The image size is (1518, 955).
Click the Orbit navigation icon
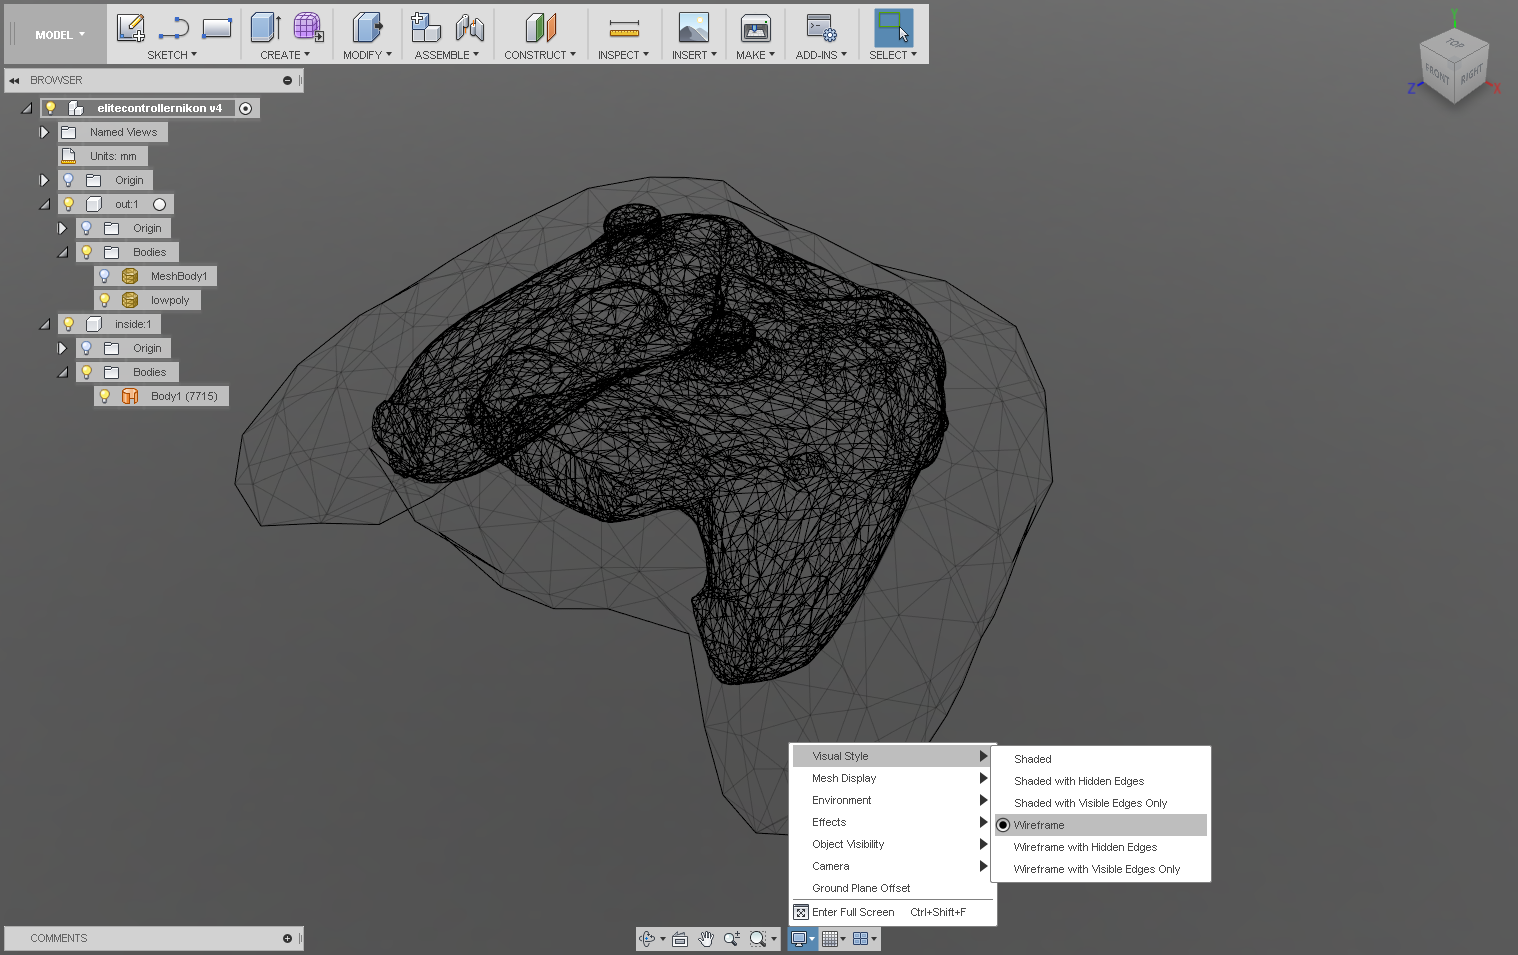point(646,939)
